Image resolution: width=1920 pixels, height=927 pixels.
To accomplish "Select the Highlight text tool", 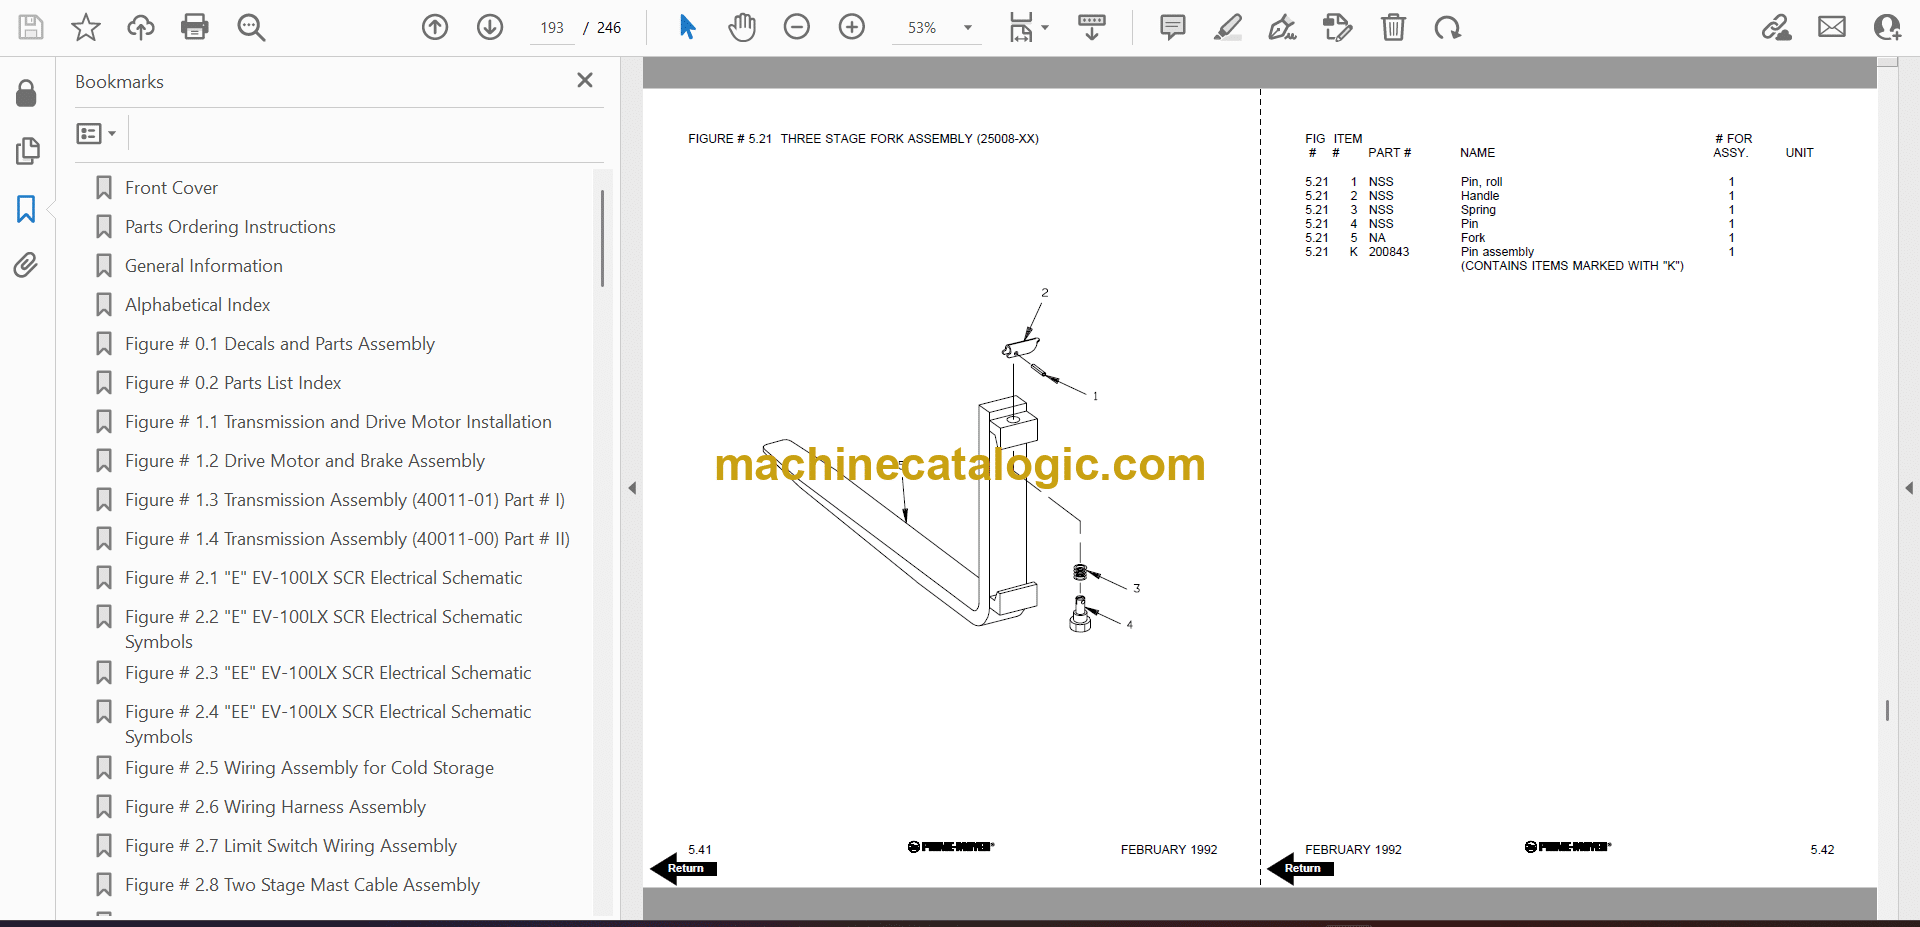I will point(1227,27).
